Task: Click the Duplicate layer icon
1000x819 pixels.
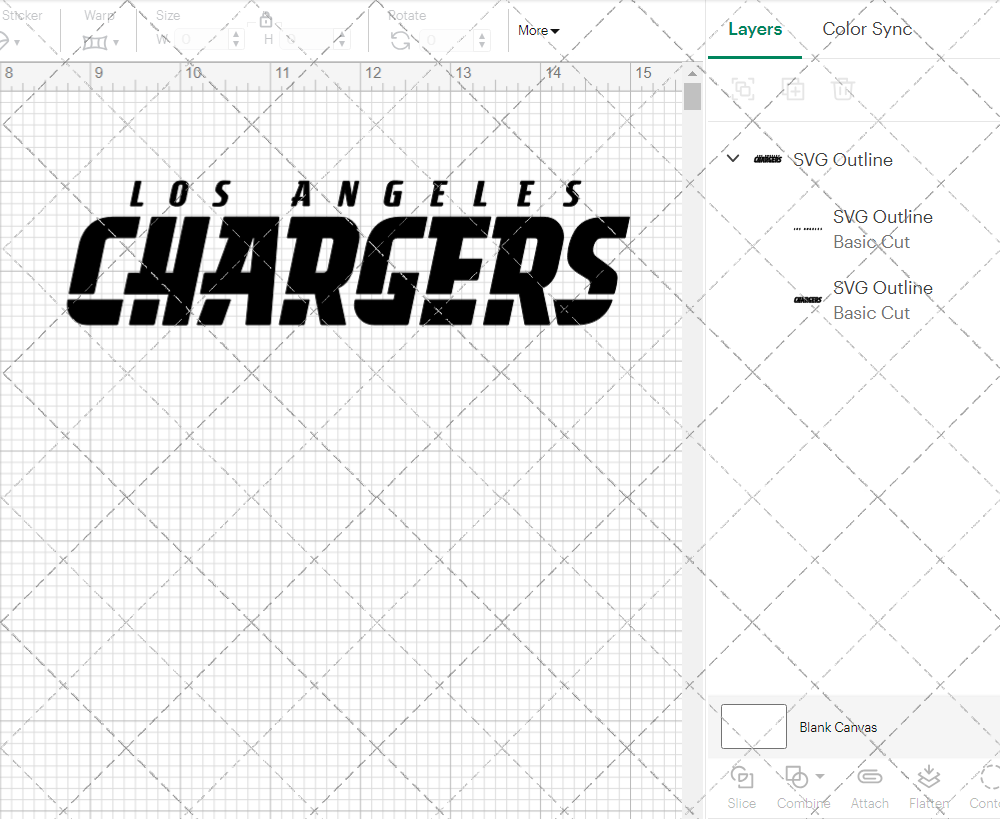Action: coord(793,89)
